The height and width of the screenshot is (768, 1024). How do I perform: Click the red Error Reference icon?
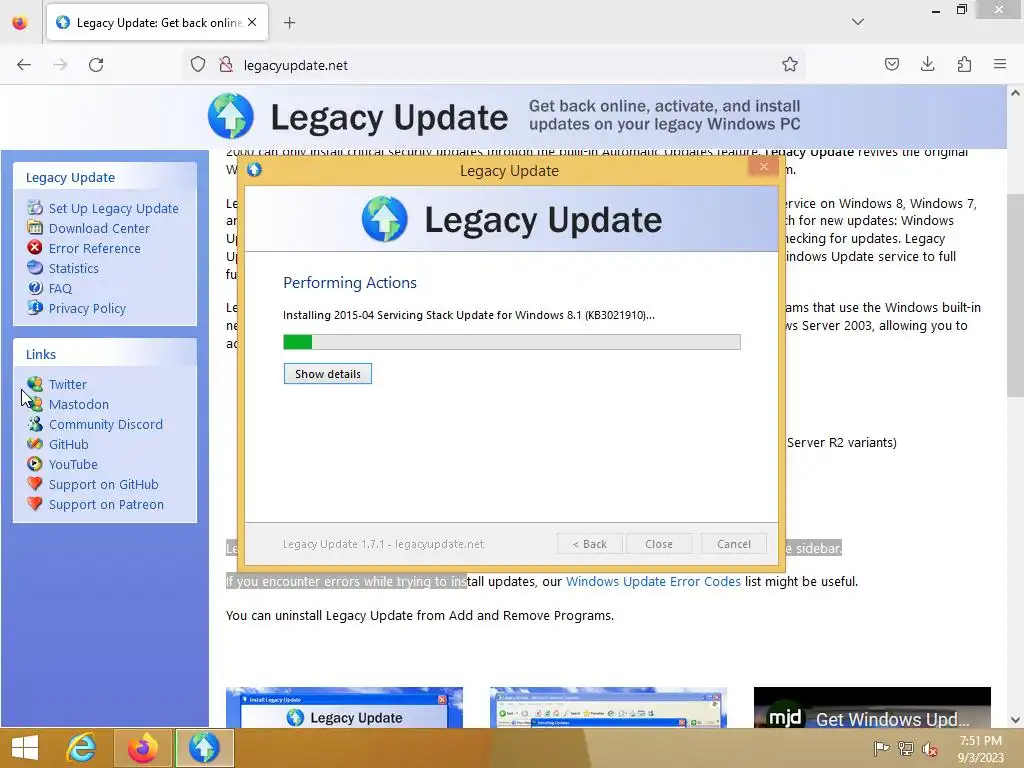pos(35,248)
